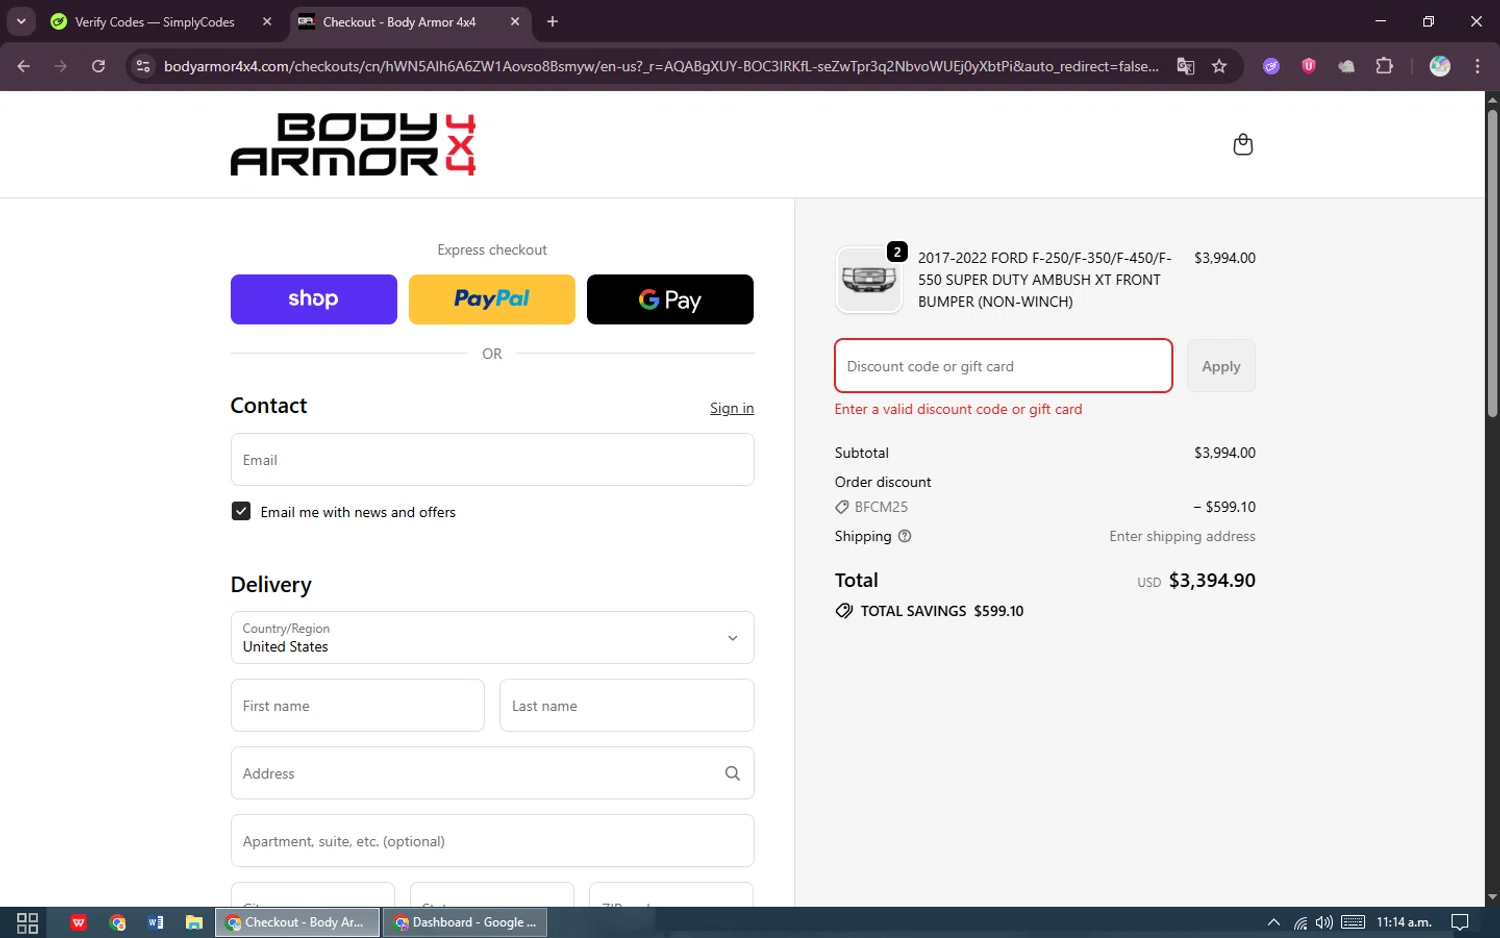Click the Apply discount button
Image resolution: width=1500 pixels, height=938 pixels.
pyautogui.click(x=1221, y=366)
